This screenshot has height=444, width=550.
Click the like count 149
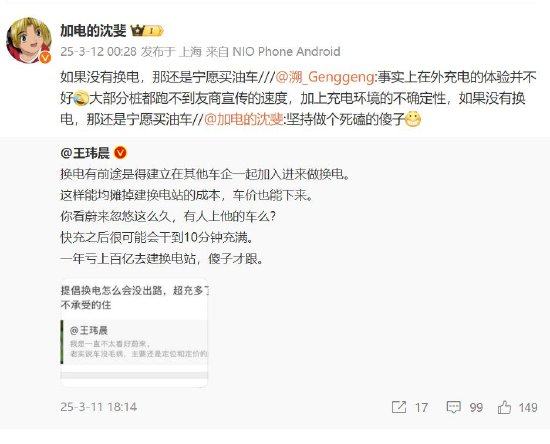[528, 408]
